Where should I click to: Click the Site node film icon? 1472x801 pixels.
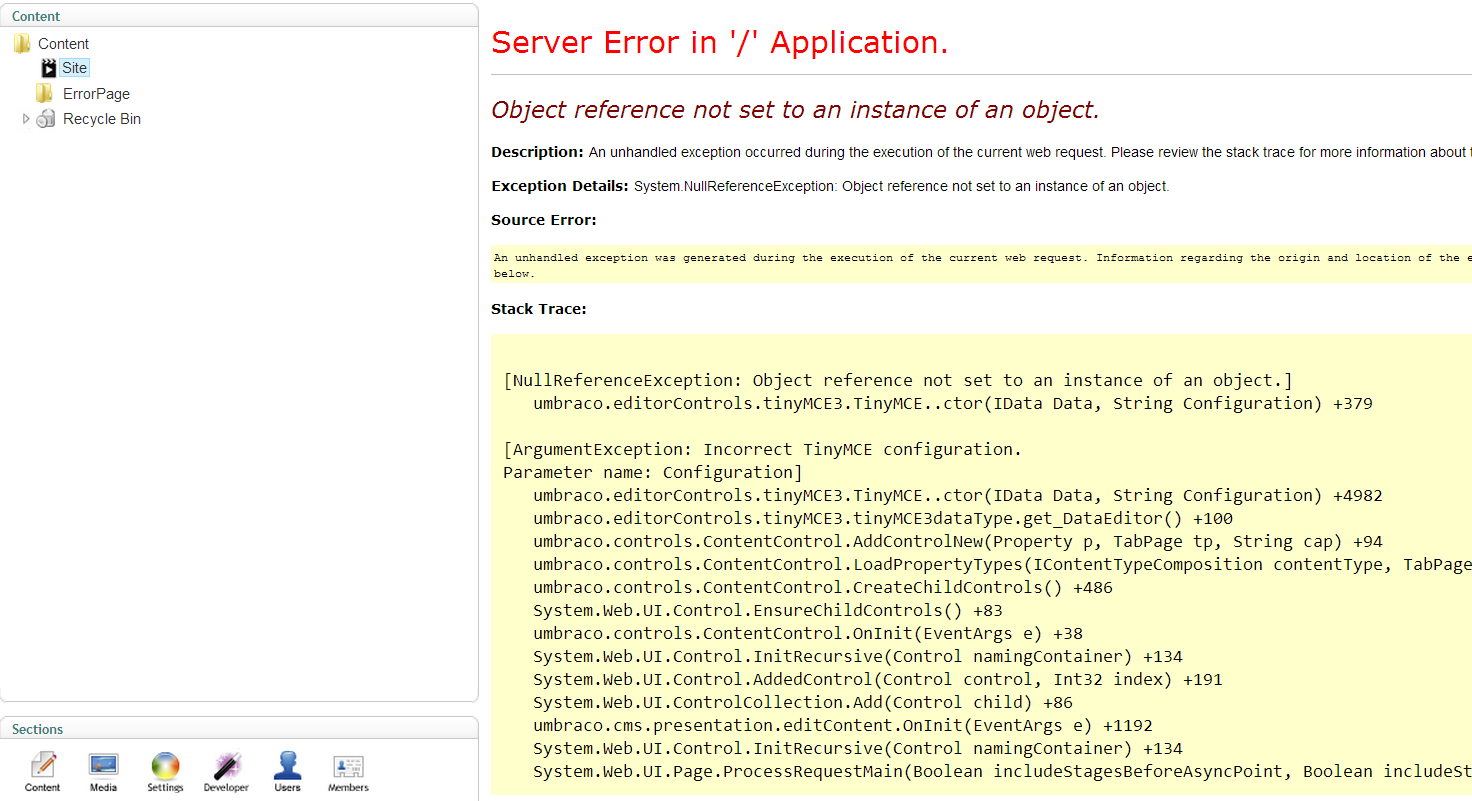[48, 68]
